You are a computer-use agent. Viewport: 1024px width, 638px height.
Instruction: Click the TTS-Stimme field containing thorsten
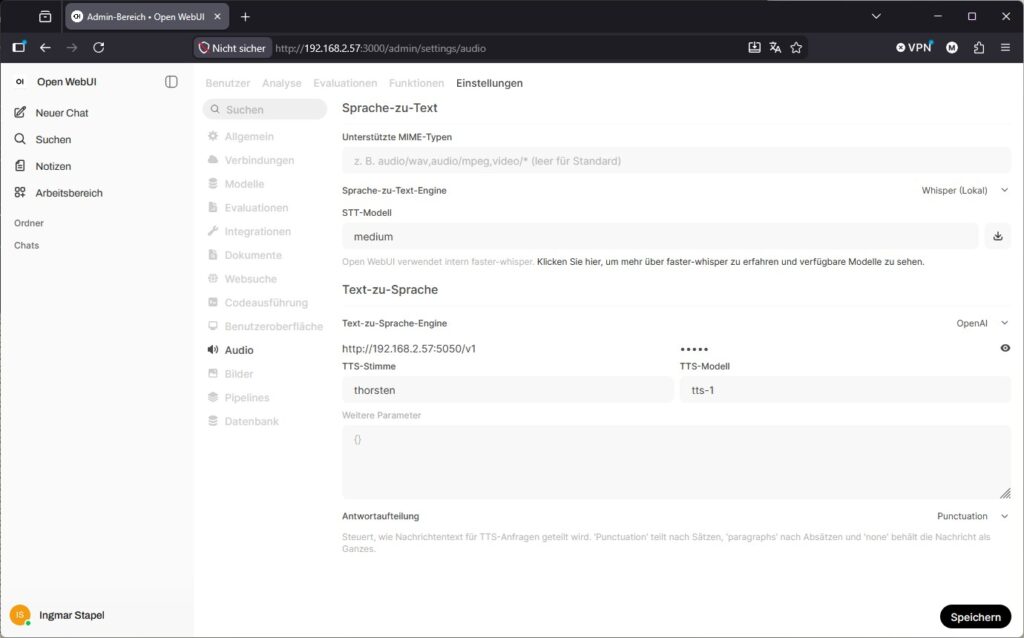click(x=507, y=390)
